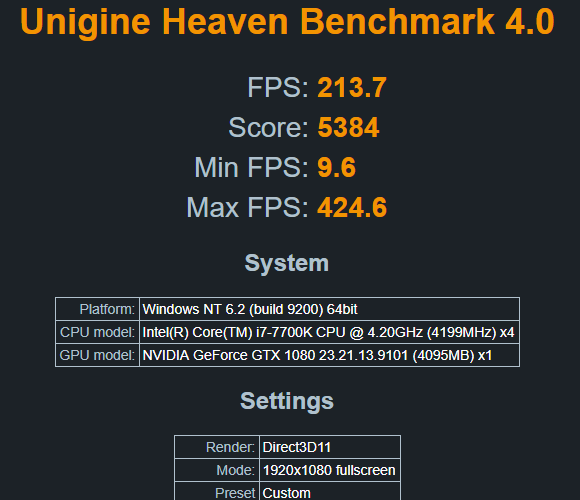Select the GPU model label cell
The height and width of the screenshot is (500, 580).
click(97, 355)
